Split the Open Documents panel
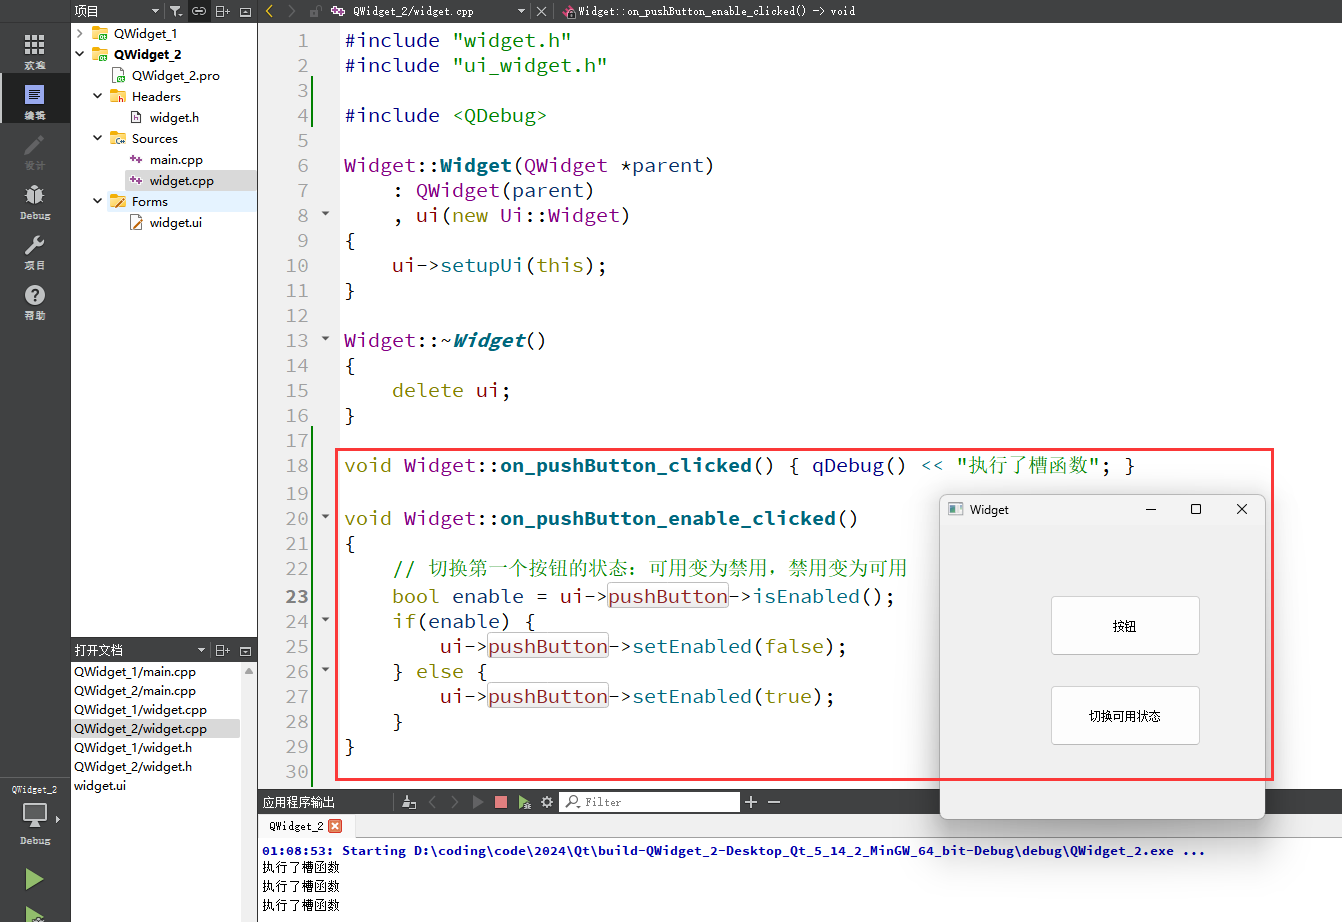This screenshot has width=1342, height=922. pyautogui.click(x=222, y=650)
